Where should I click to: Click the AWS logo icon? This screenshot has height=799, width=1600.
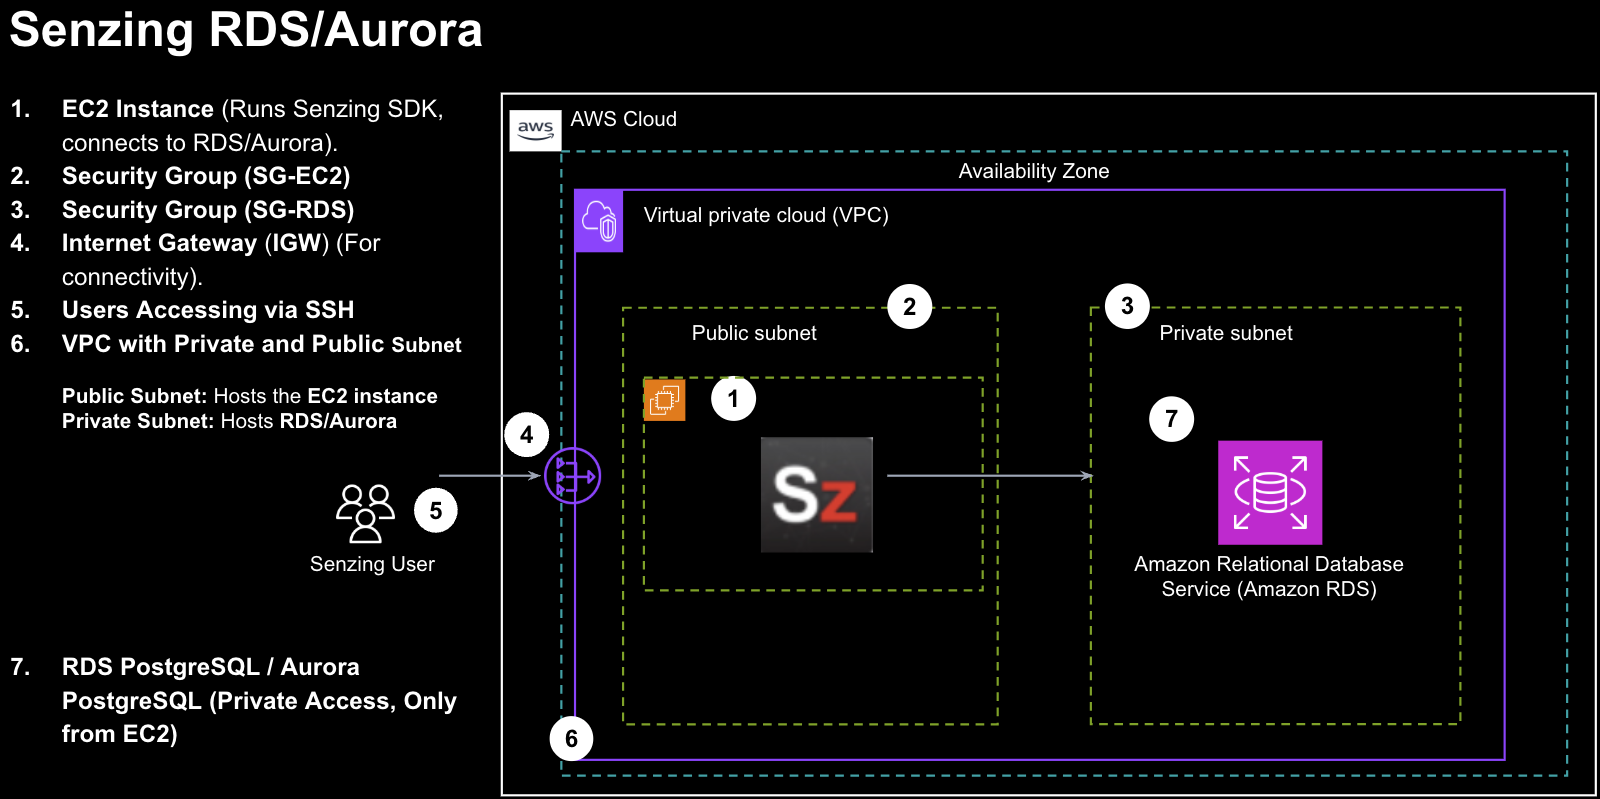535,130
